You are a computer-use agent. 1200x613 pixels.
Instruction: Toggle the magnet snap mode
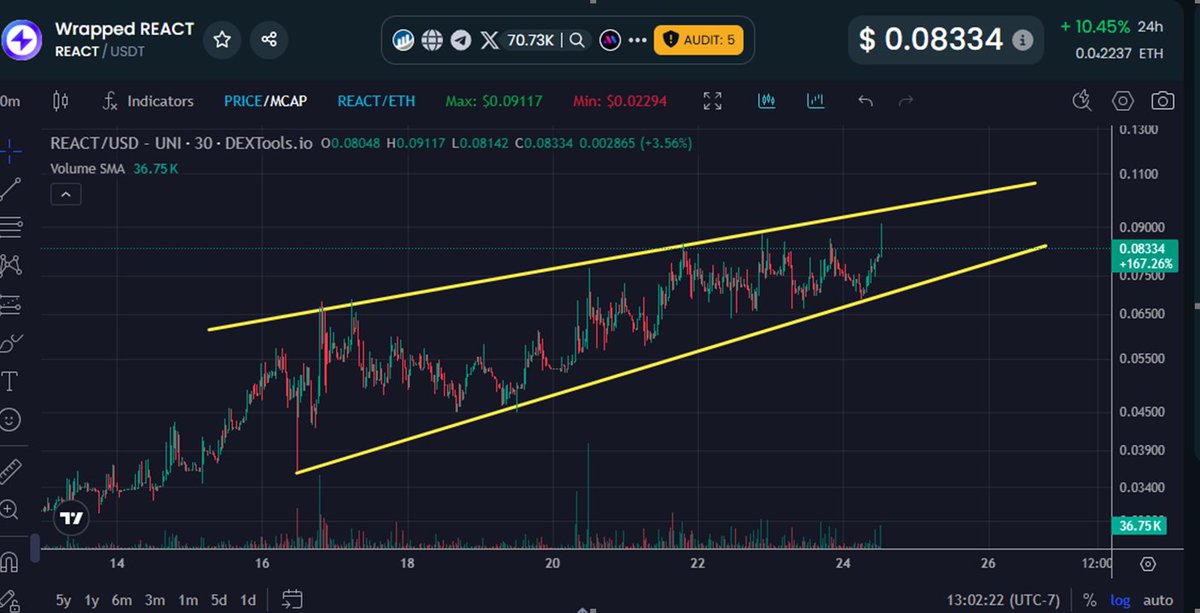coord(11,560)
